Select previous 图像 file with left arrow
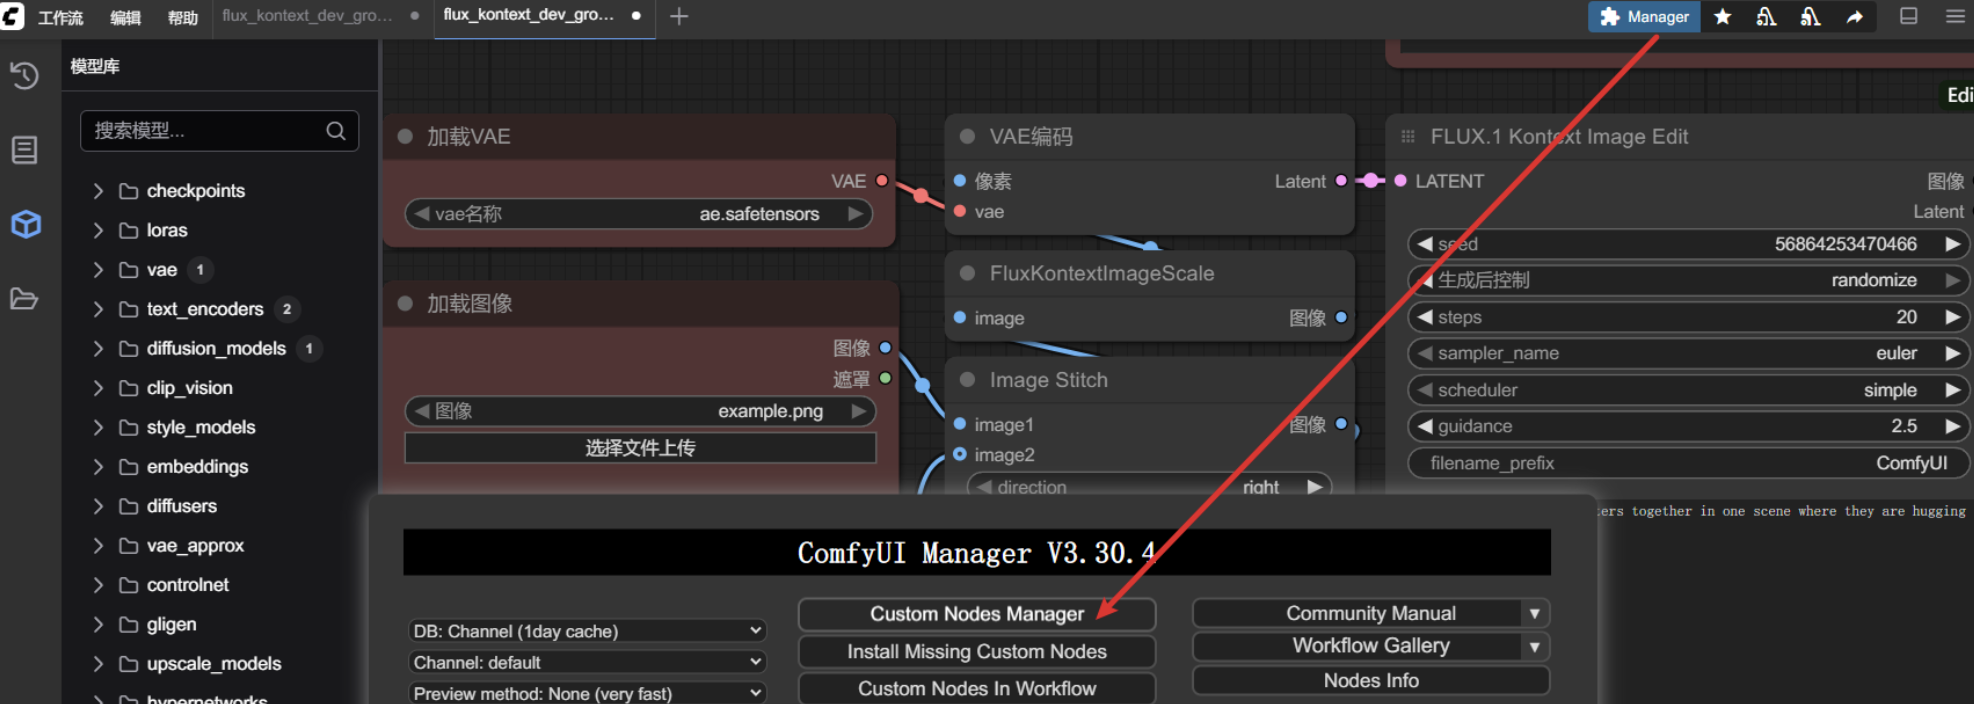Image resolution: width=1974 pixels, height=704 pixels. [422, 411]
